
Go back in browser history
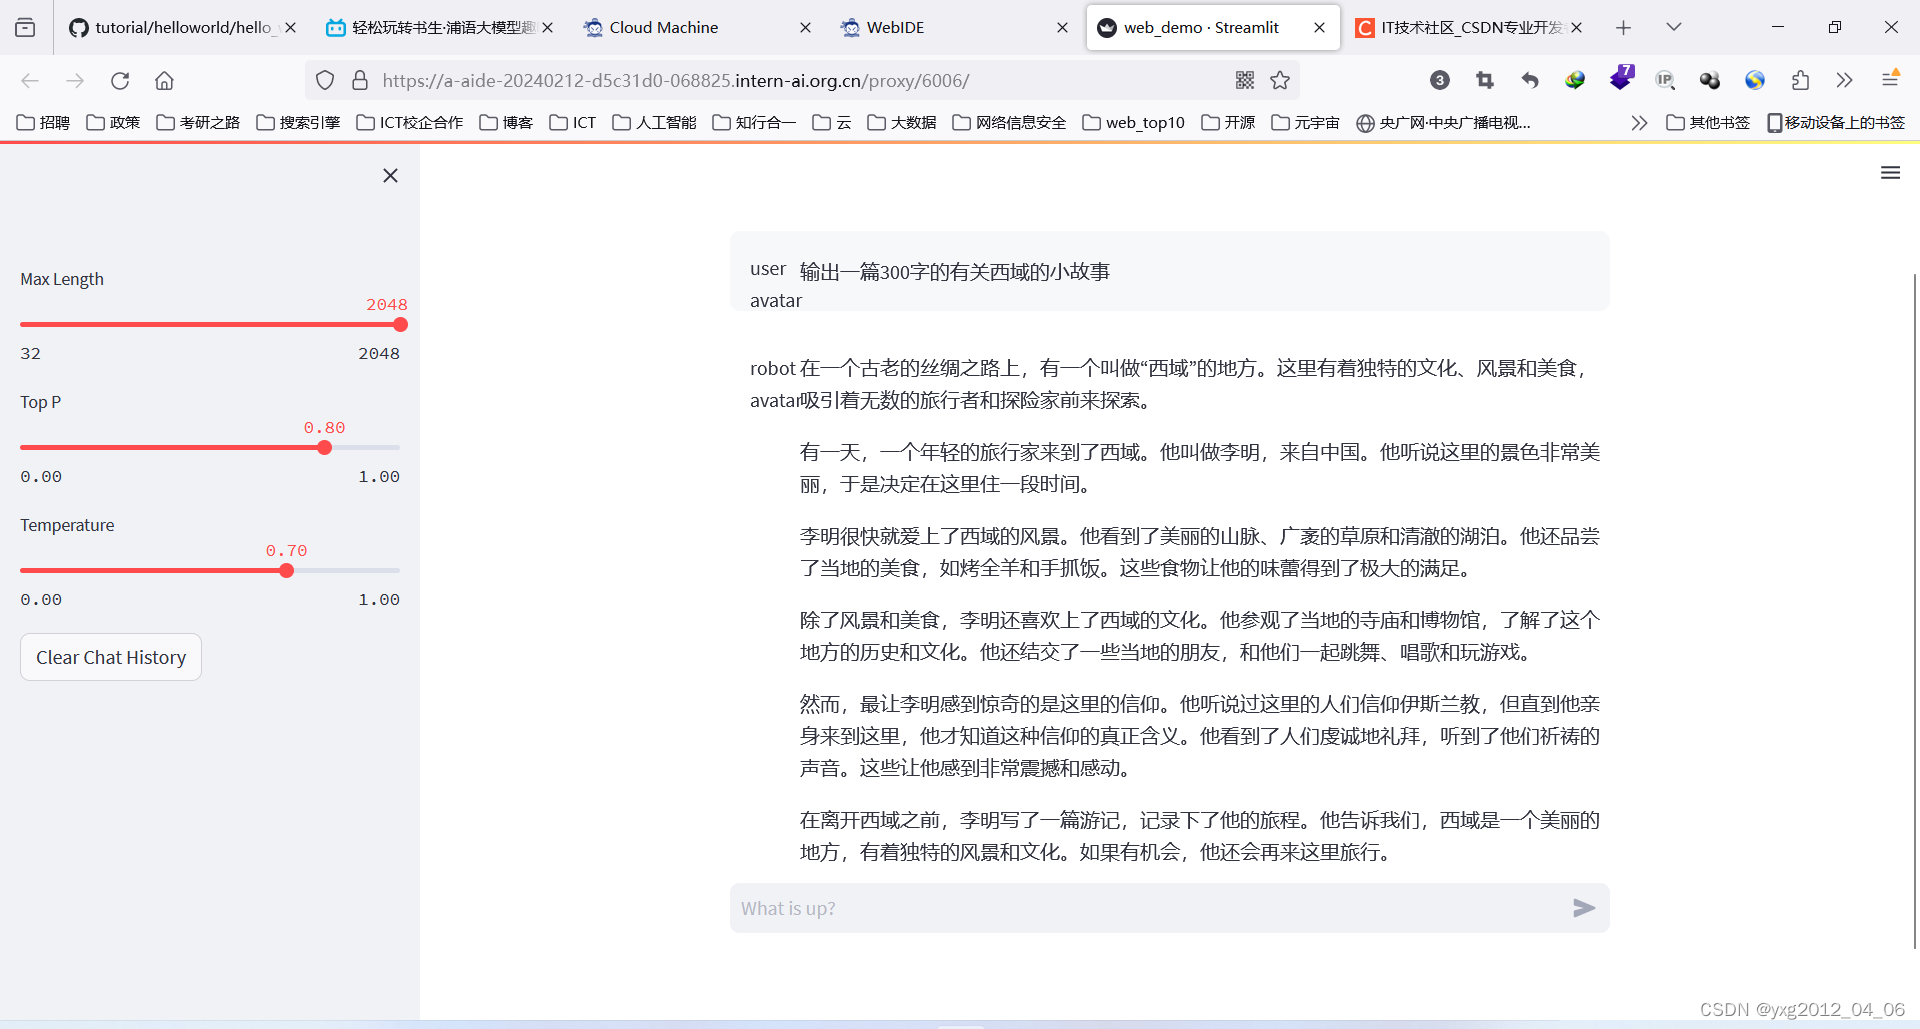pos(30,81)
